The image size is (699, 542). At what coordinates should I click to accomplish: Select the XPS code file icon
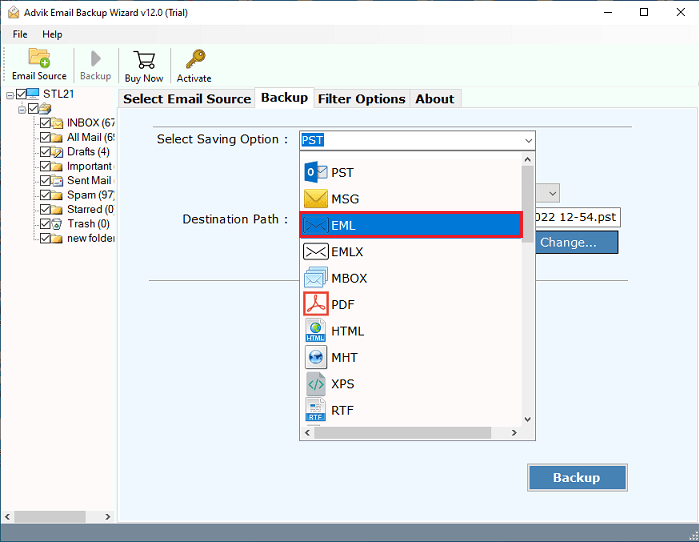click(x=316, y=384)
